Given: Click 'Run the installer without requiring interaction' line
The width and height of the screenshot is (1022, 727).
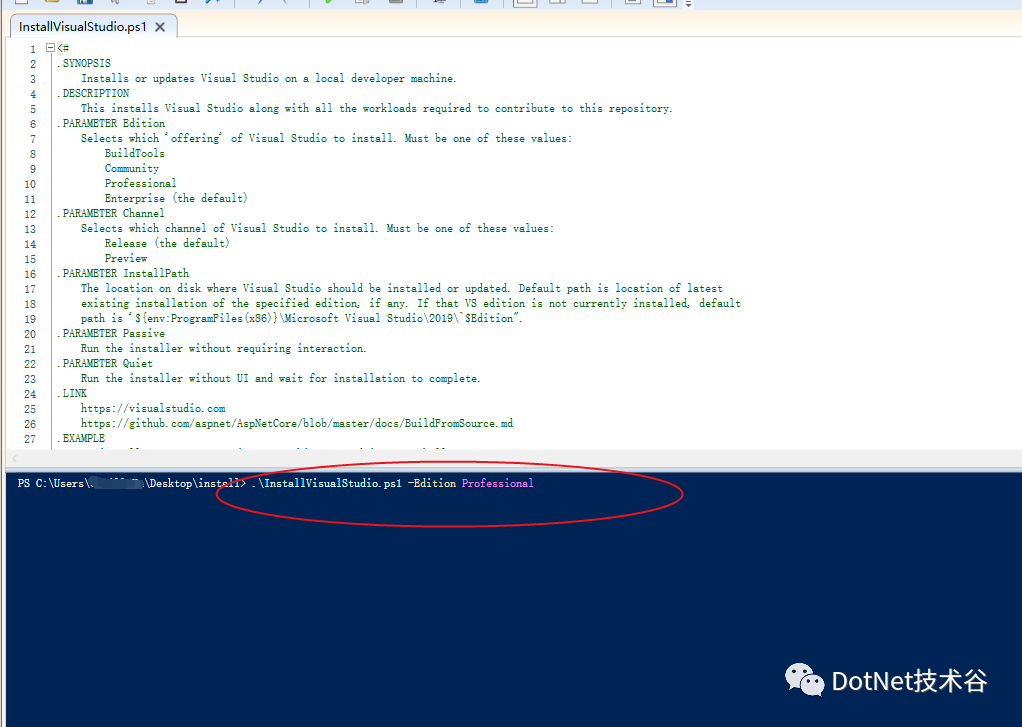Looking at the screenshot, I should (224, 348).
